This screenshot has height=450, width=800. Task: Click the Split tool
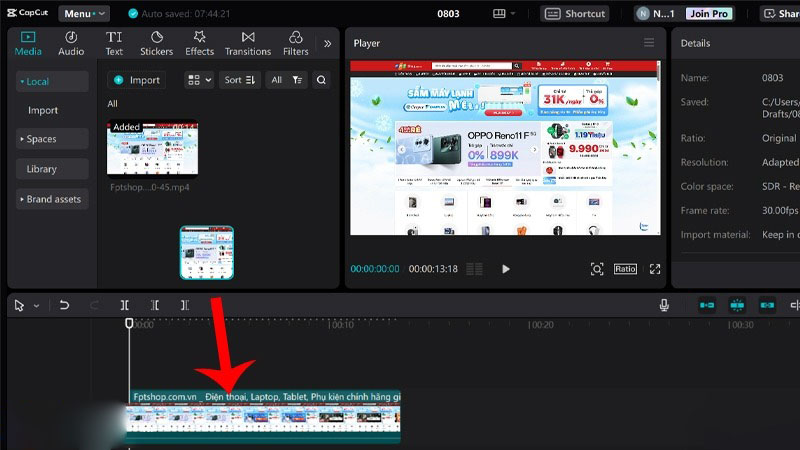124,305
